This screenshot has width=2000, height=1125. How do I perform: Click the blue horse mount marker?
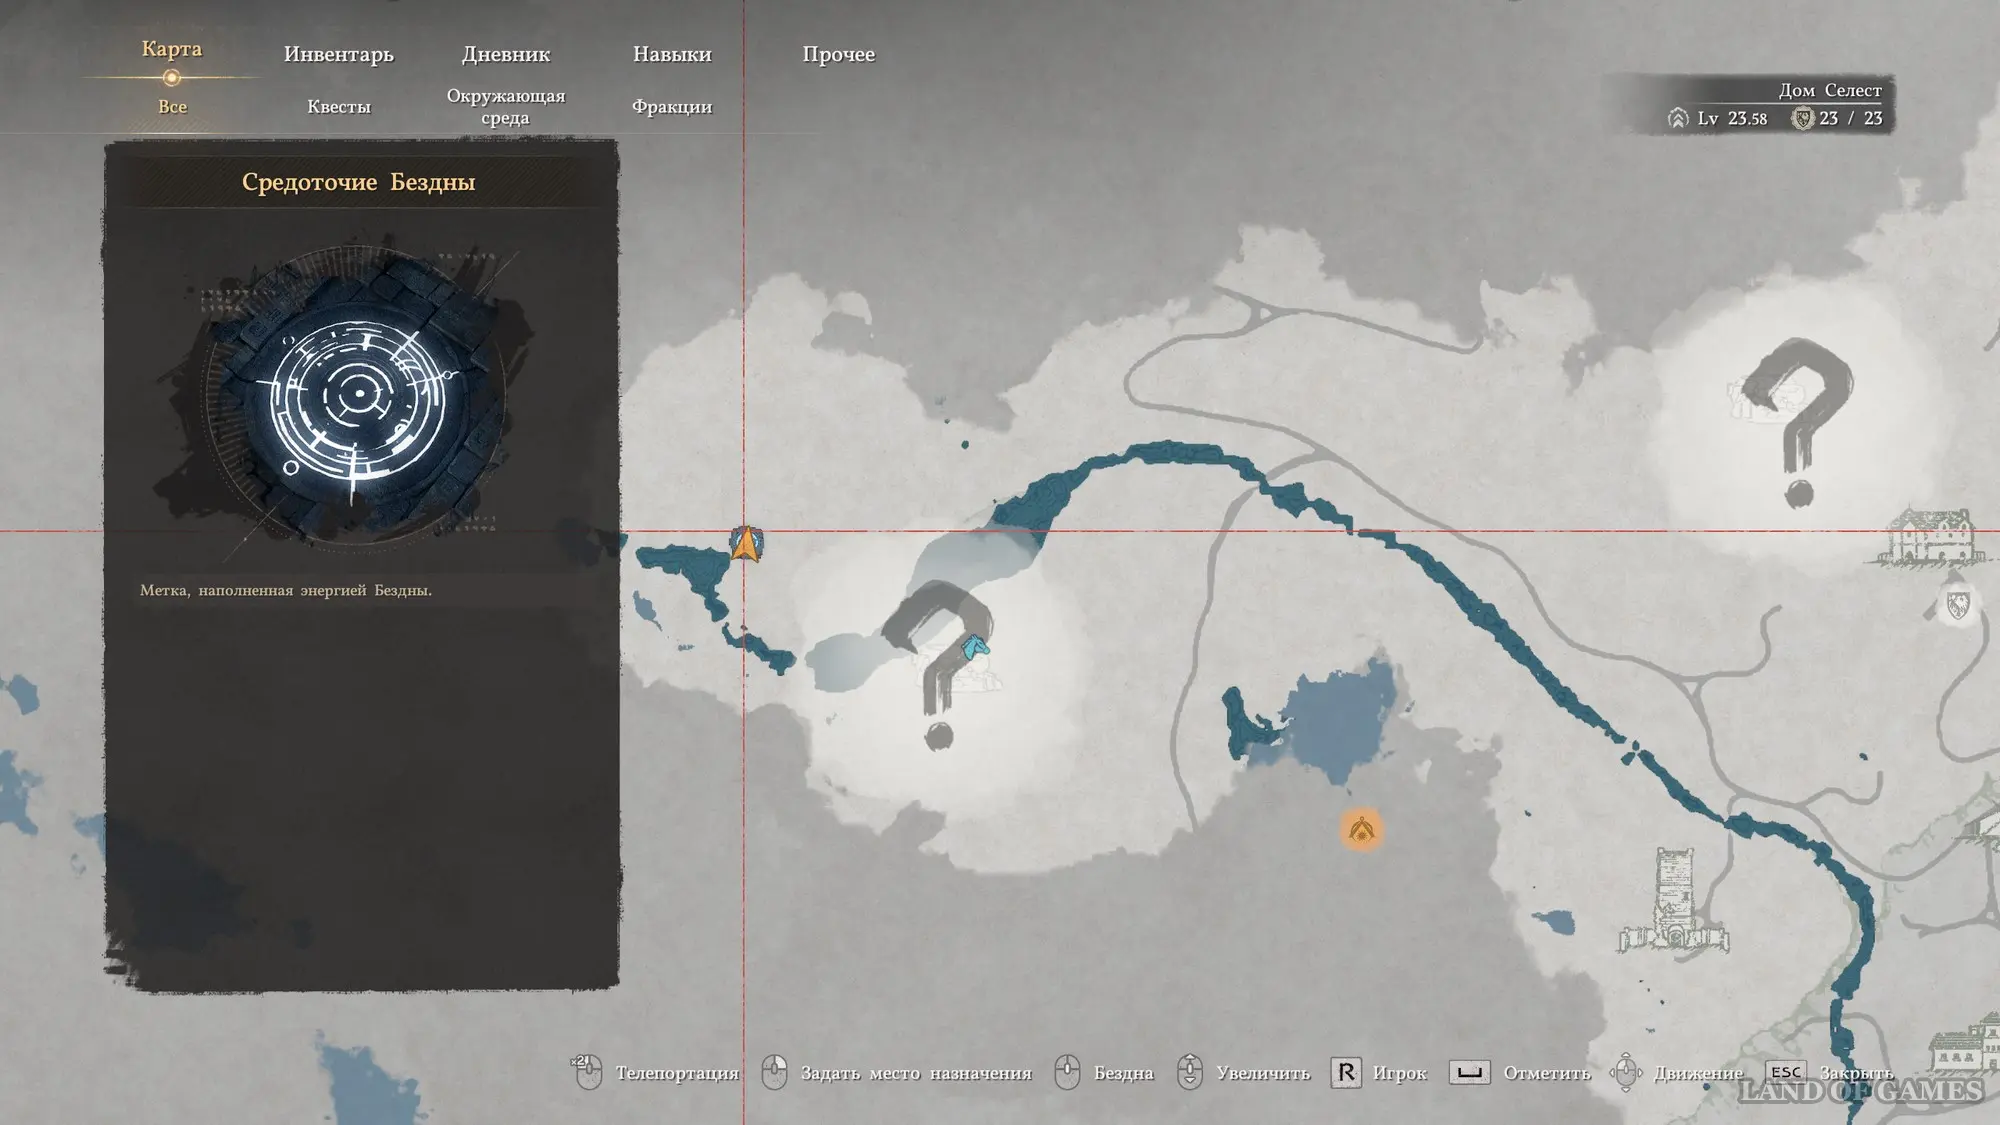tap(974, 648)
